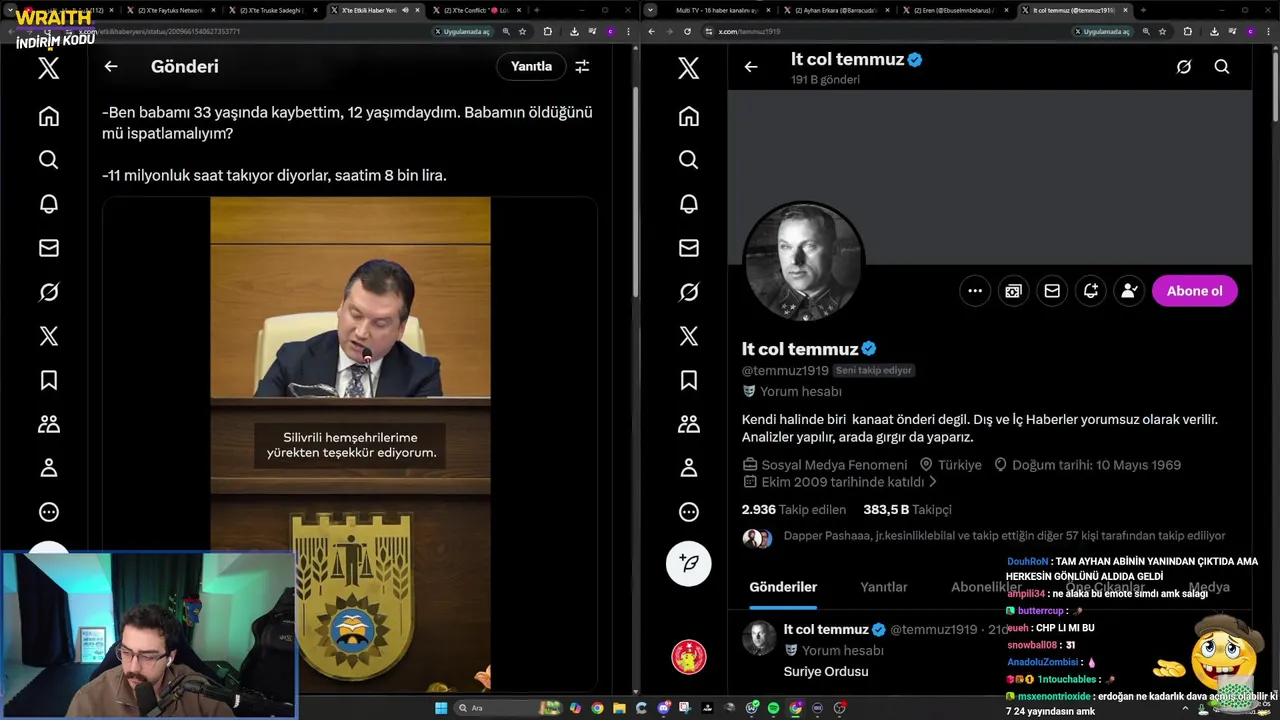Image resolution: width=1280 pixels, height=720 pixels.
Task: Message lt col temmuz via envelope button
Action: click(1052, 291)
